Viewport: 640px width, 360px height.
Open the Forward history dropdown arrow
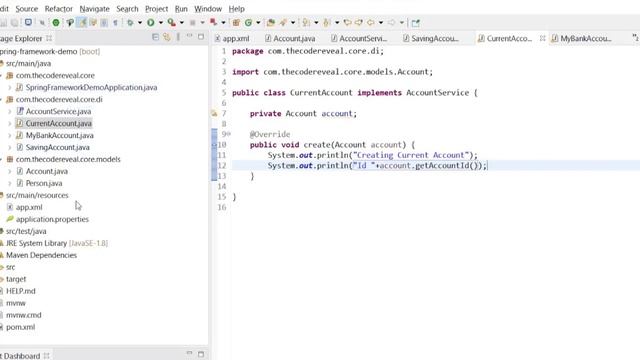[402, 23]
